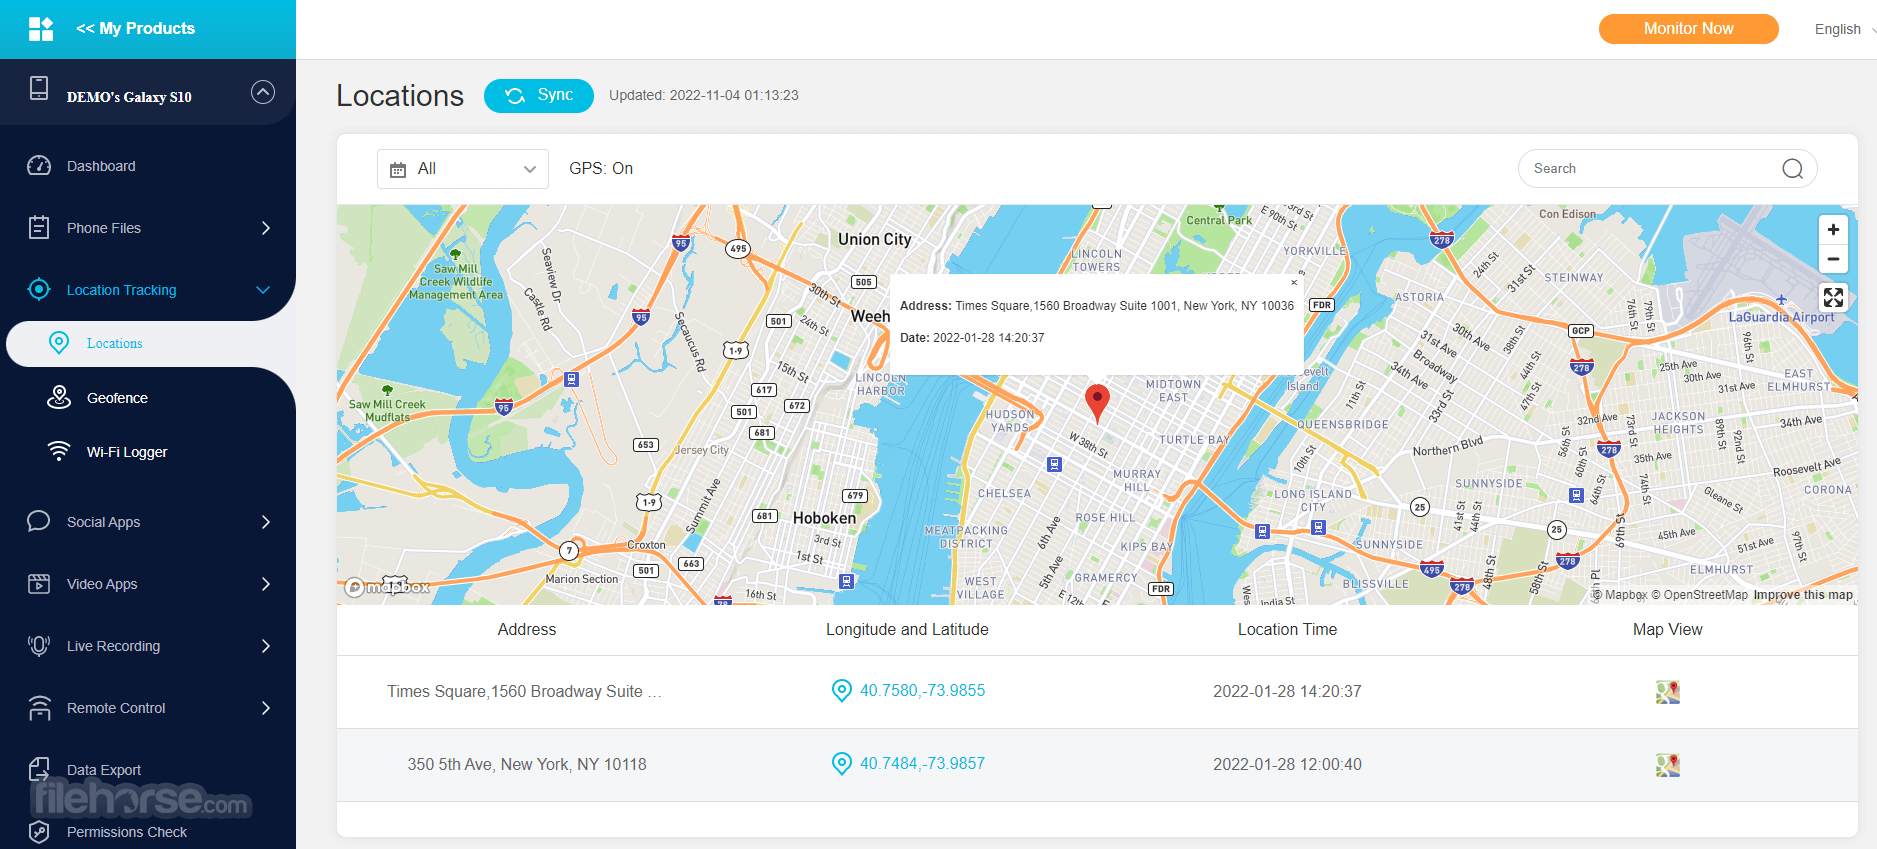The width and height of the screenshot is (1877, 849).
Task: Open the All date filter dropdown
Action: tap(463, 169)
